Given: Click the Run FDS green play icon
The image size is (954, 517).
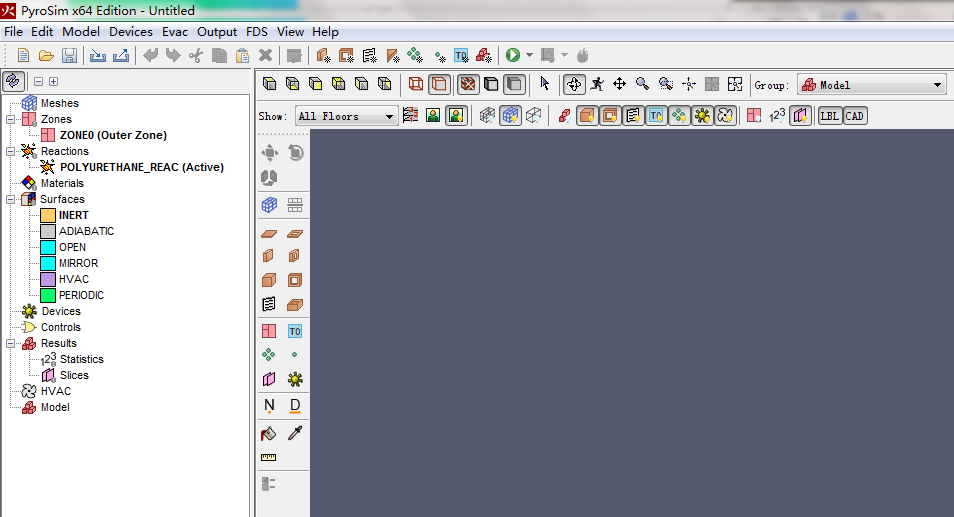Looking at the screenshot, I should [x=513, y=56].
